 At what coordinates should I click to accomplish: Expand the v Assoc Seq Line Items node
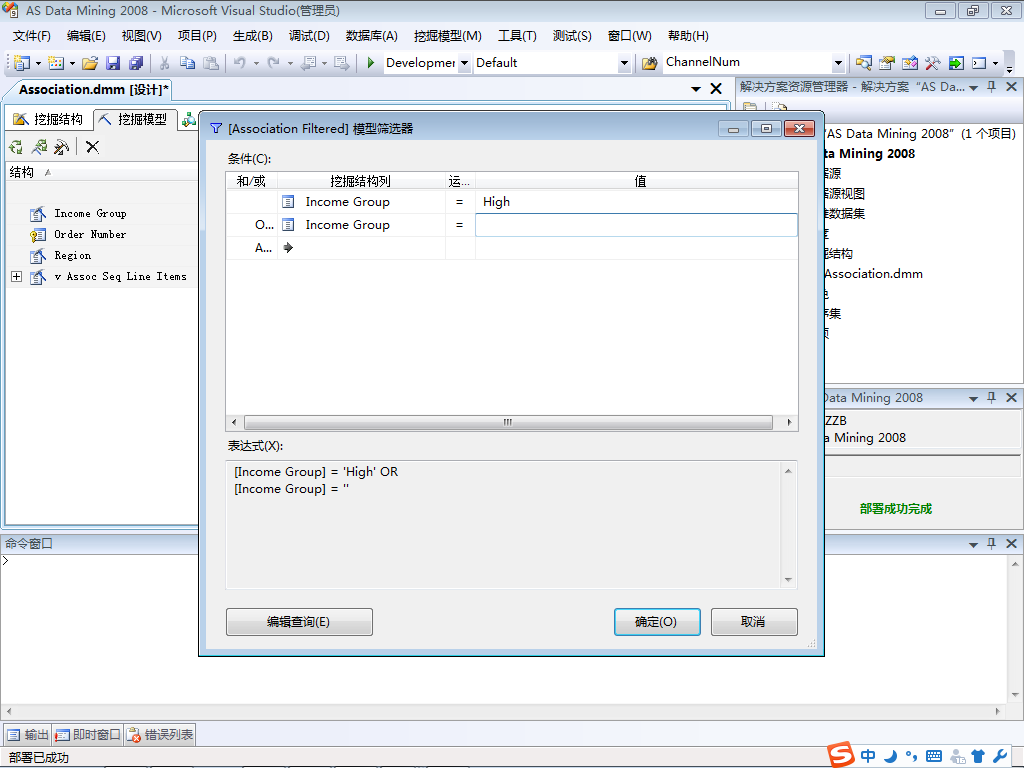(x=16, y=277)
